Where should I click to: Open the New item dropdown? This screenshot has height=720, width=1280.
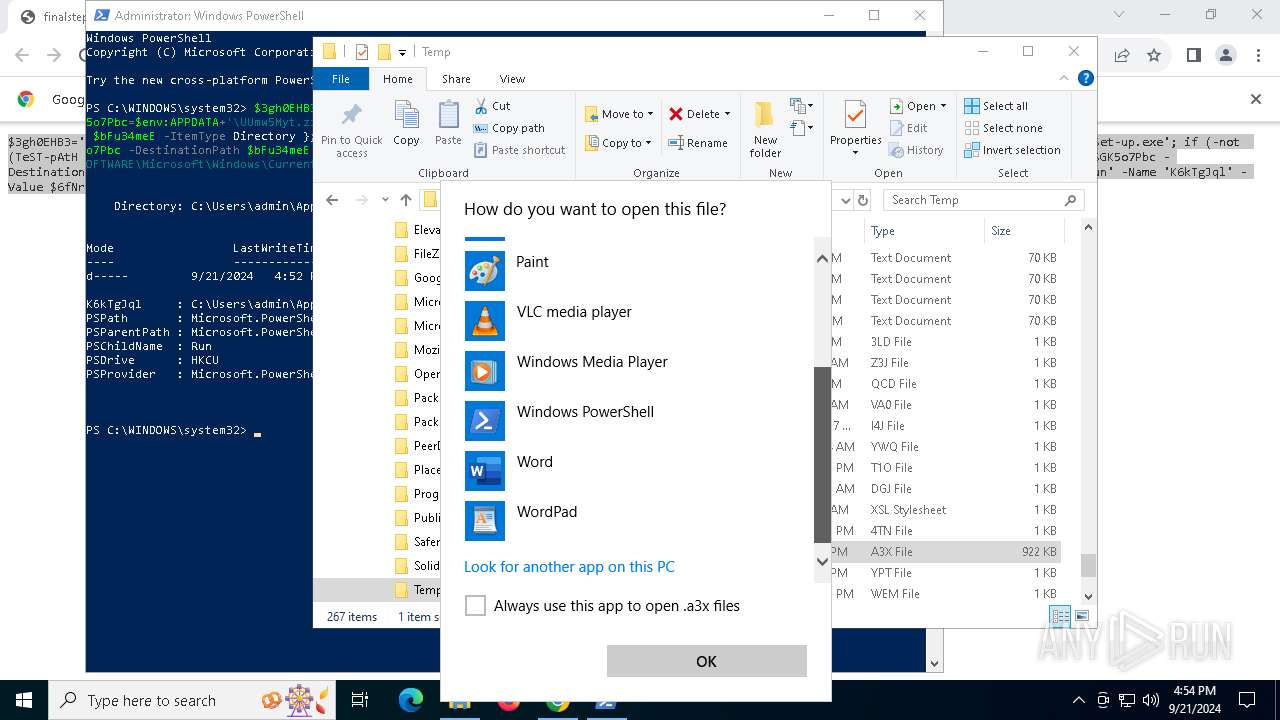point(800,106)
